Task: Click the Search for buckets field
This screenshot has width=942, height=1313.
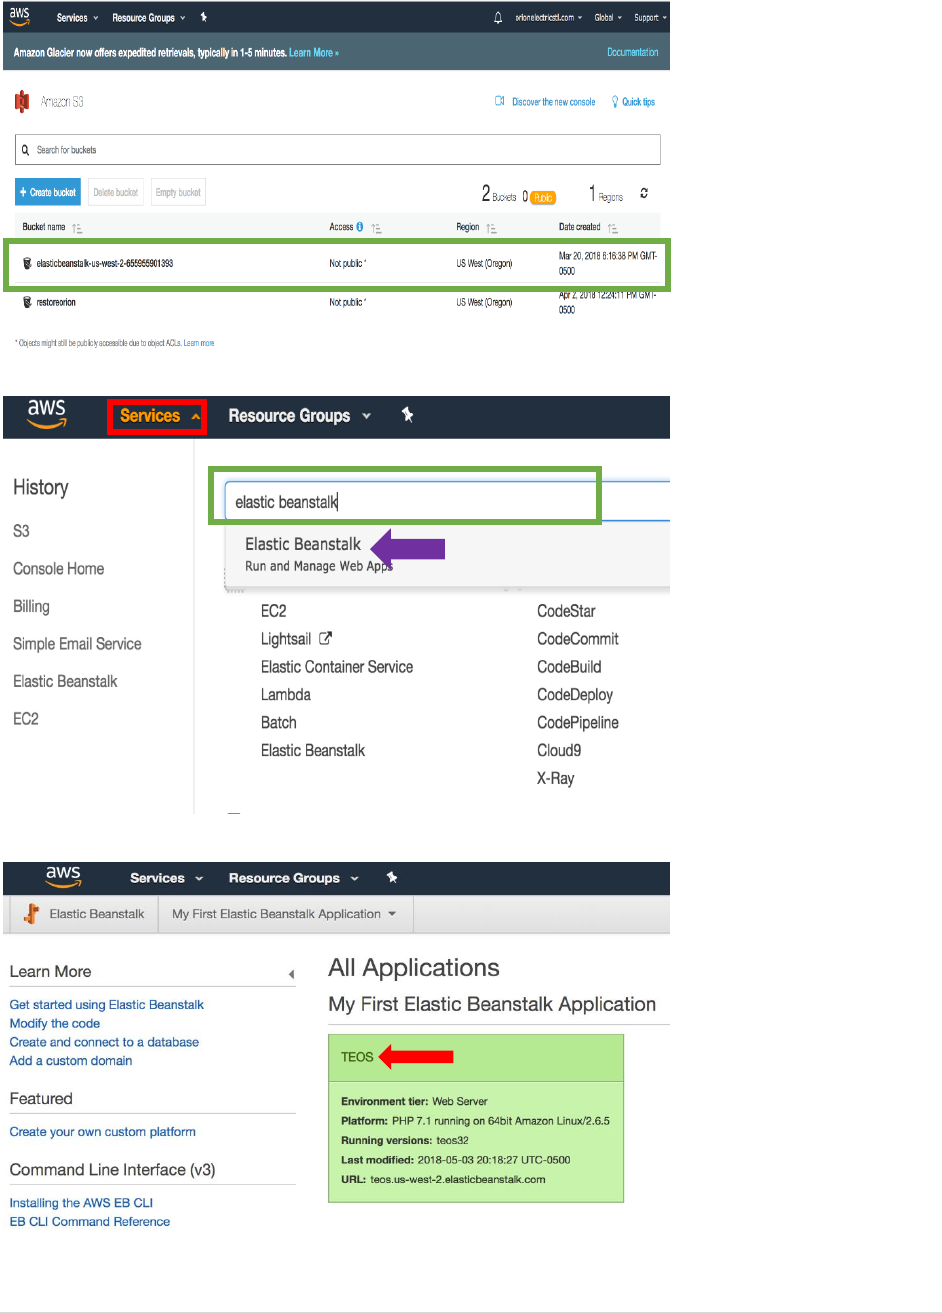Action: click(x=338, y=150)
